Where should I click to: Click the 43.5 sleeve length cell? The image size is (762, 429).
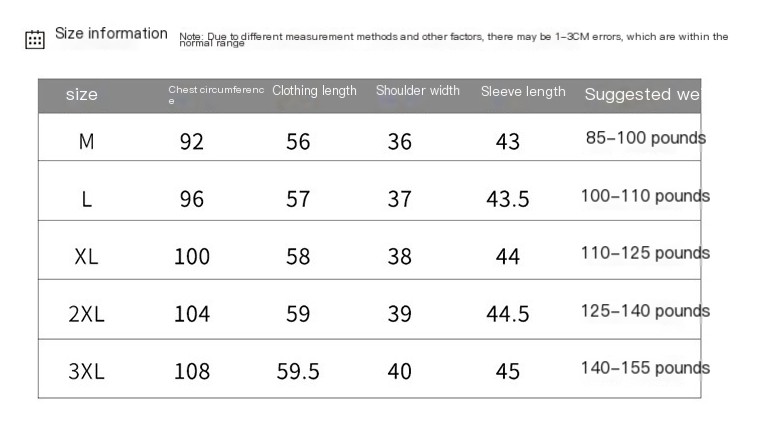[507, 199]
